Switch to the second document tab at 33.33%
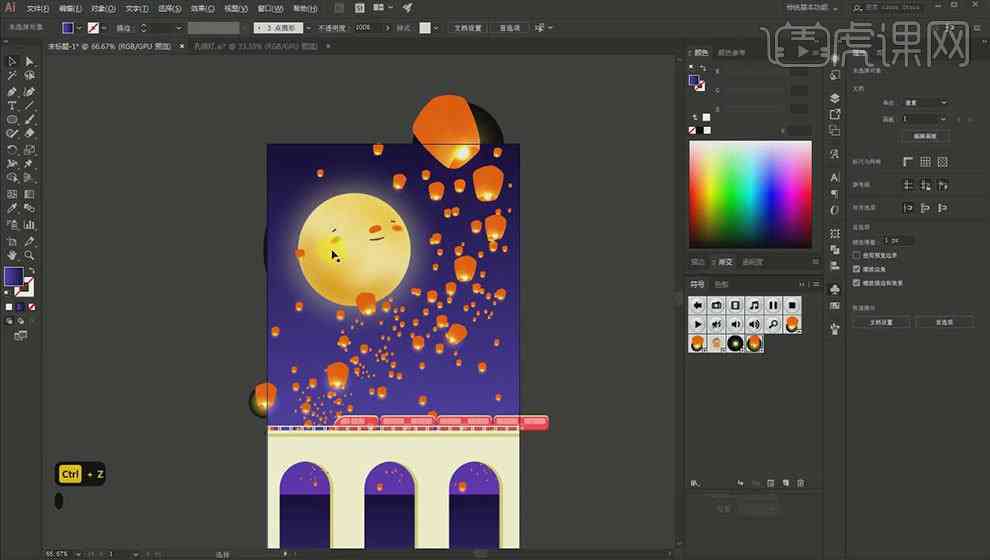The height and width of the screenshot is (560, 990). (256, 46)
